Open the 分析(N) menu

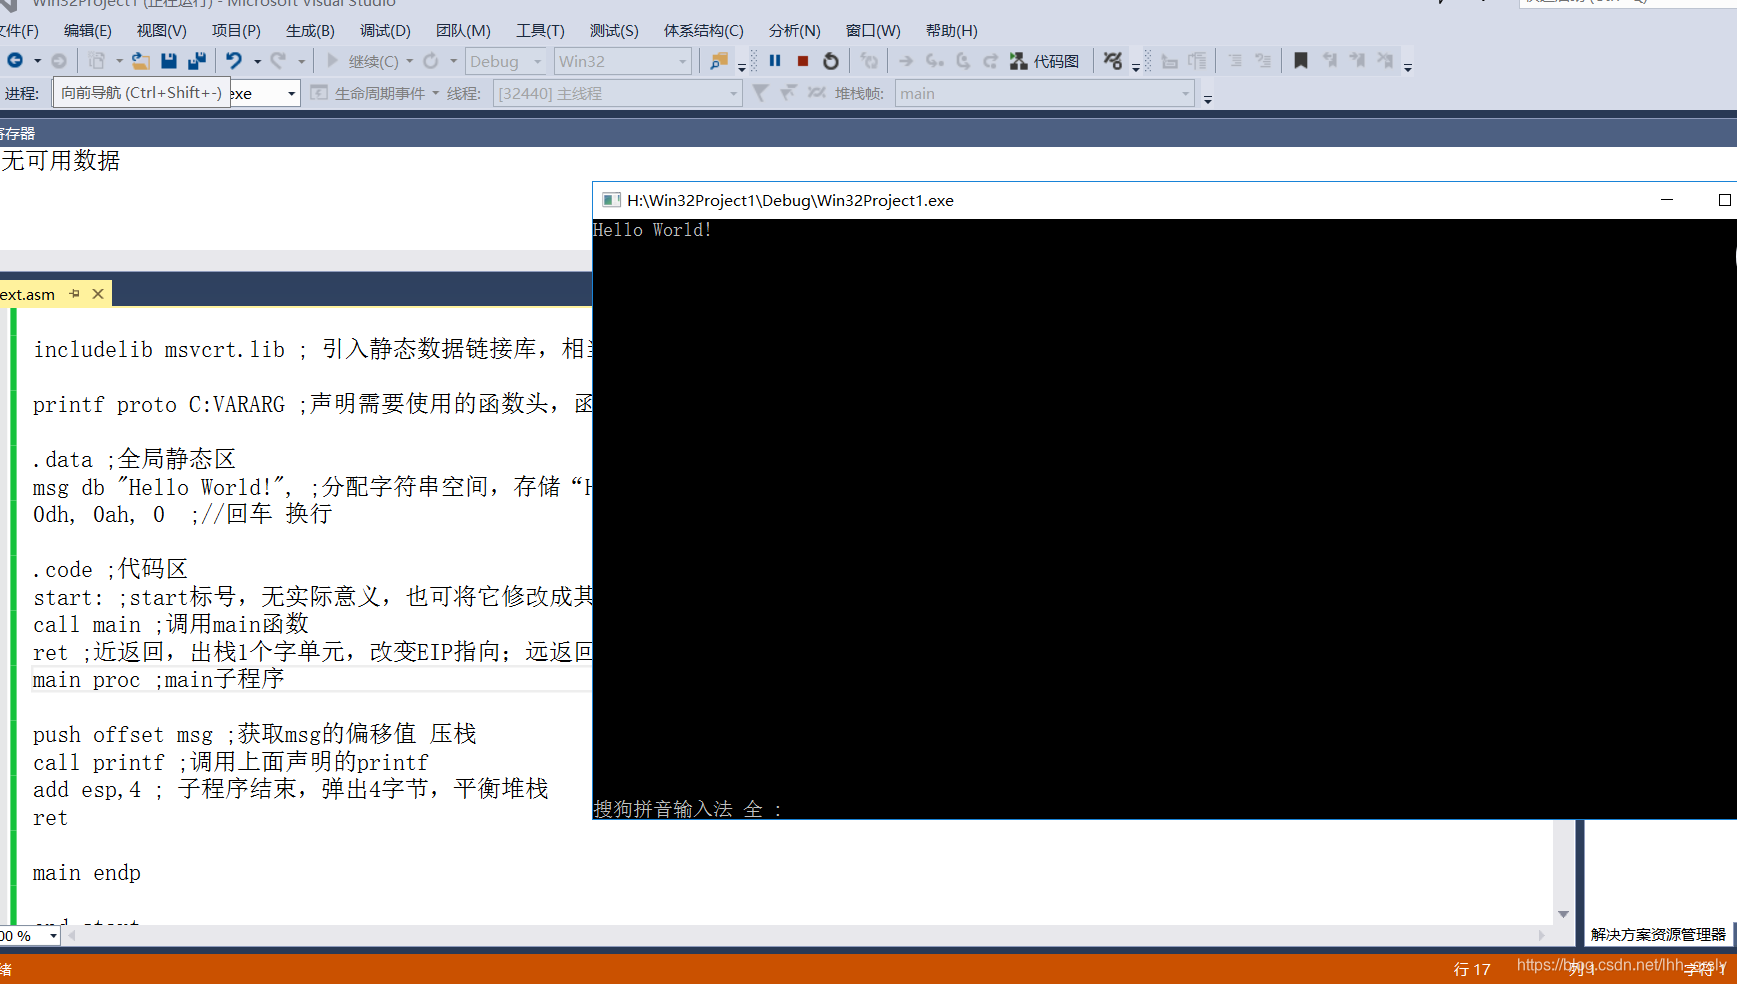tap(794, 31)
